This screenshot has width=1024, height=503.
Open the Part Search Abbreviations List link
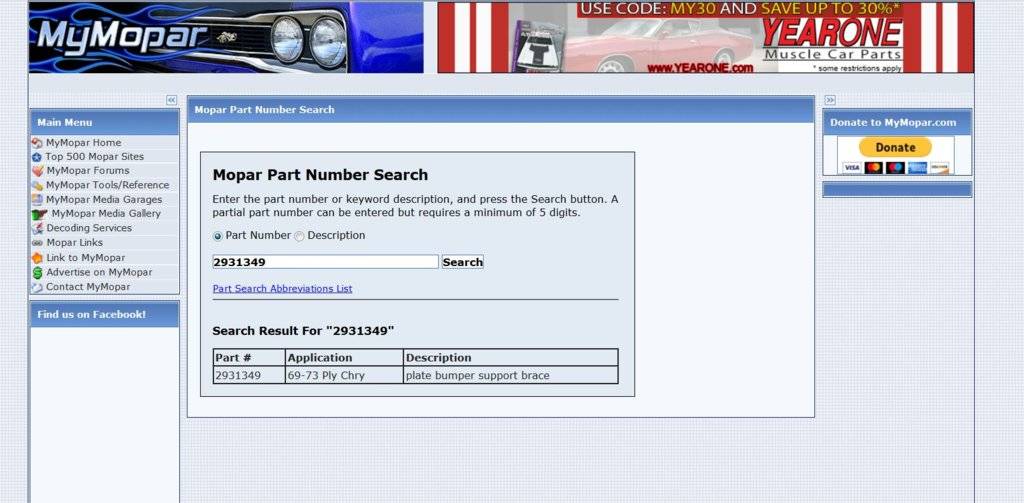tap(282, 289)
